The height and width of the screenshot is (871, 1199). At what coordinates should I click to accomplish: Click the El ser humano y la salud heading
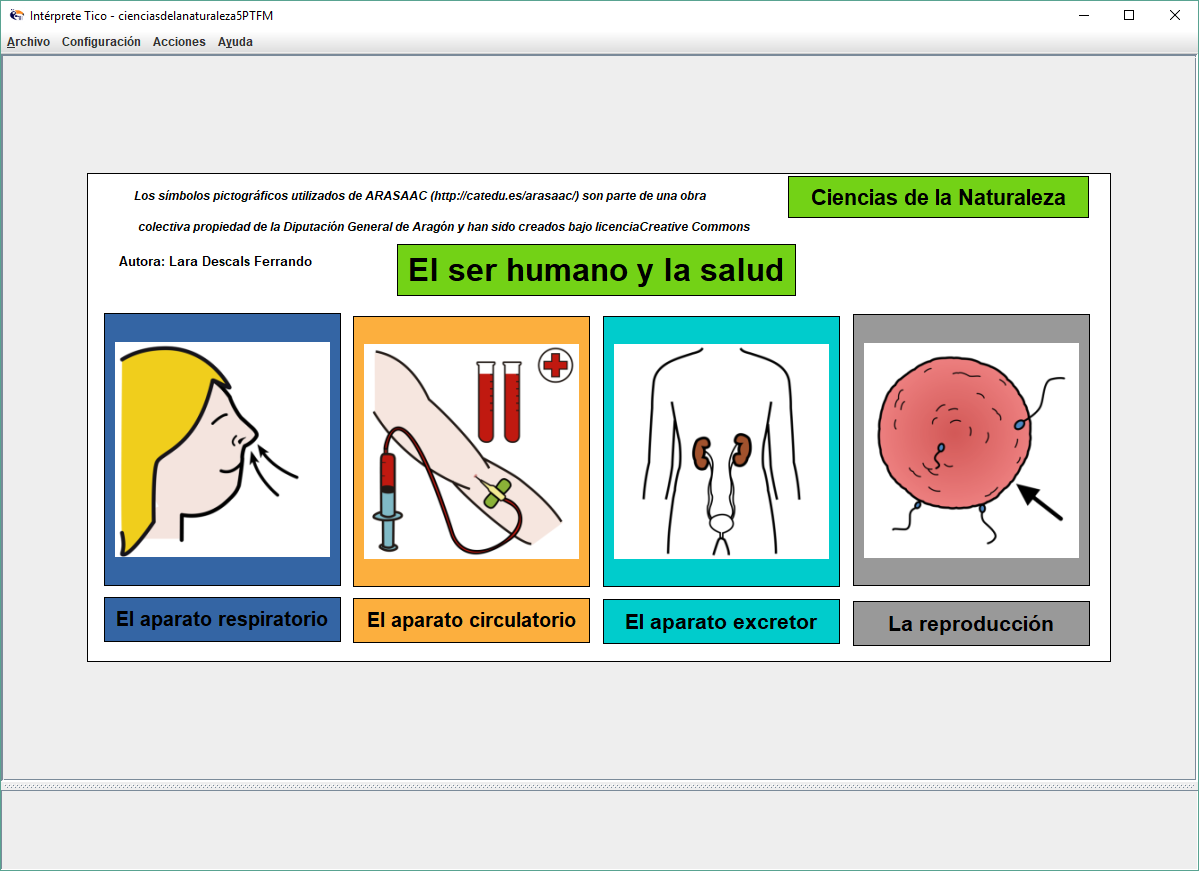click(596, 270)
